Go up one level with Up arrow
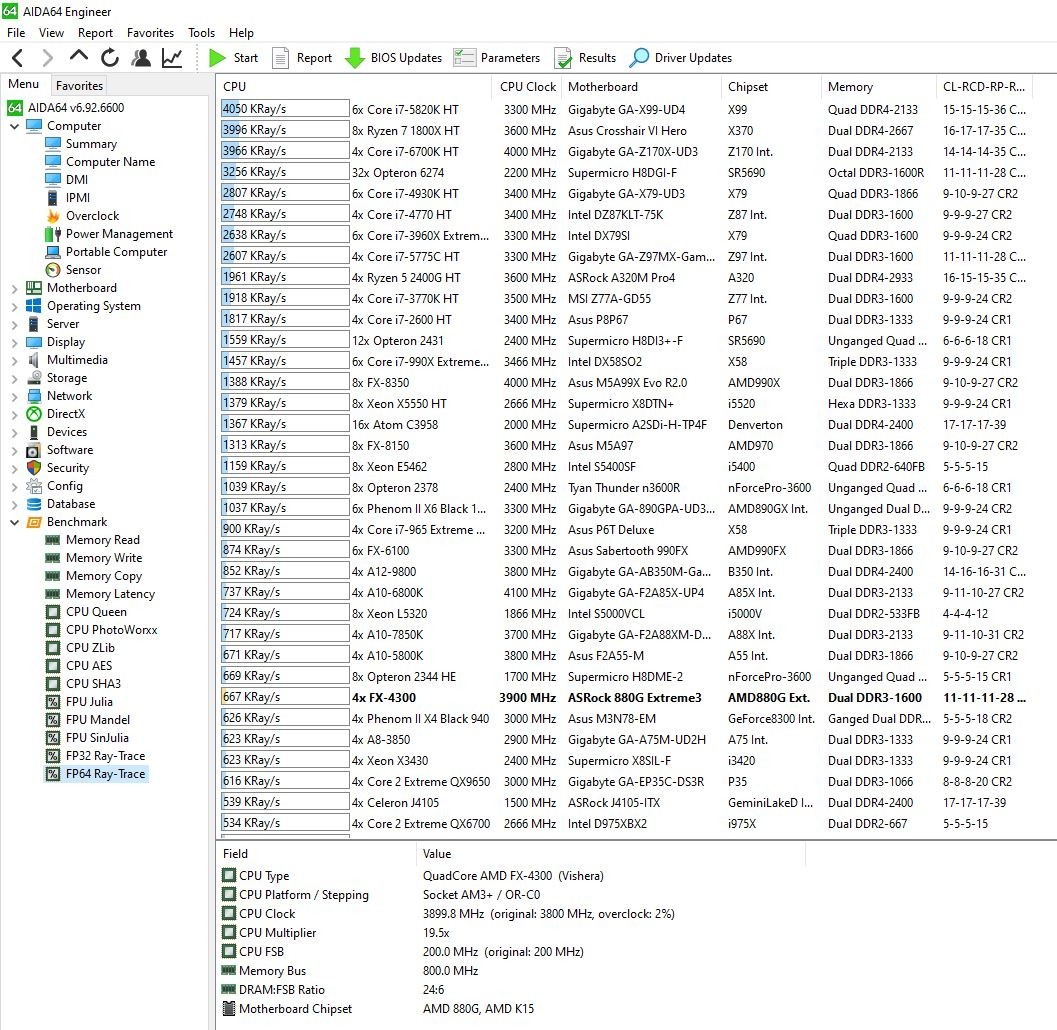Viewport: 1057px width, 1030px height. point(78,57)
